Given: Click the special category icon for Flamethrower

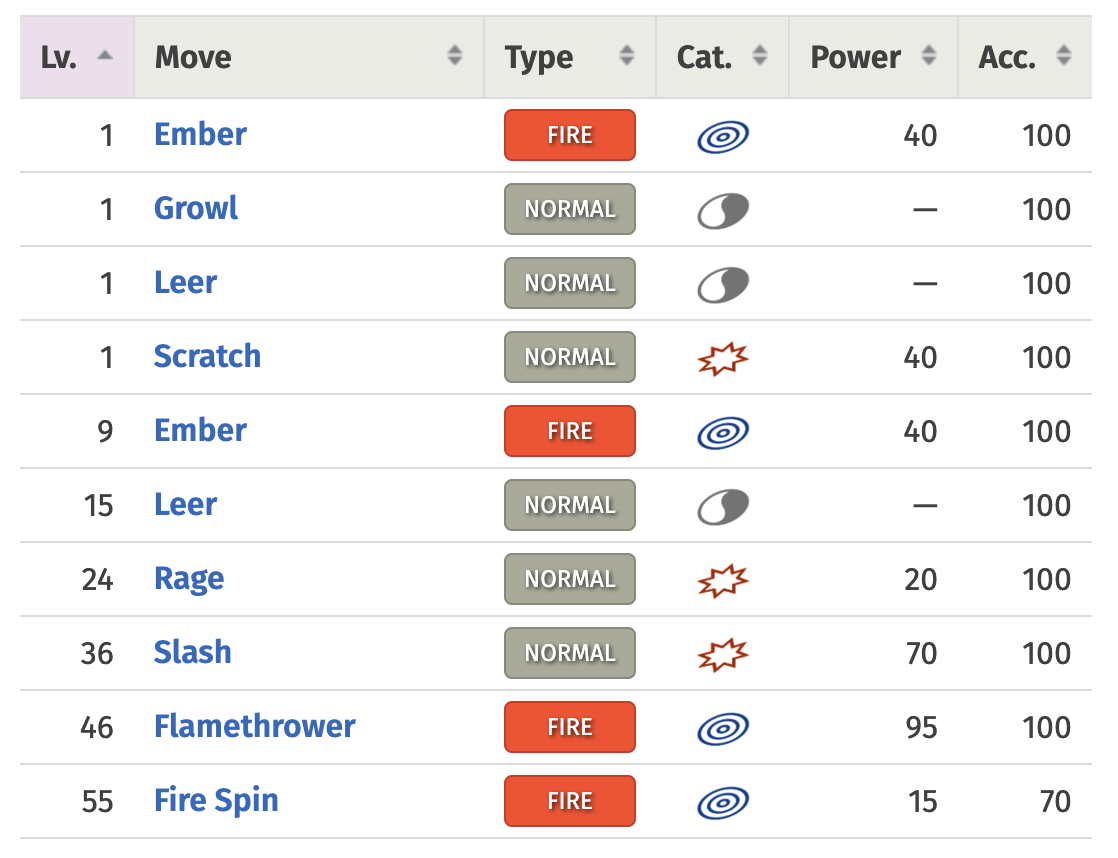Looking at the screenshot, I should (x=722, y=727).
